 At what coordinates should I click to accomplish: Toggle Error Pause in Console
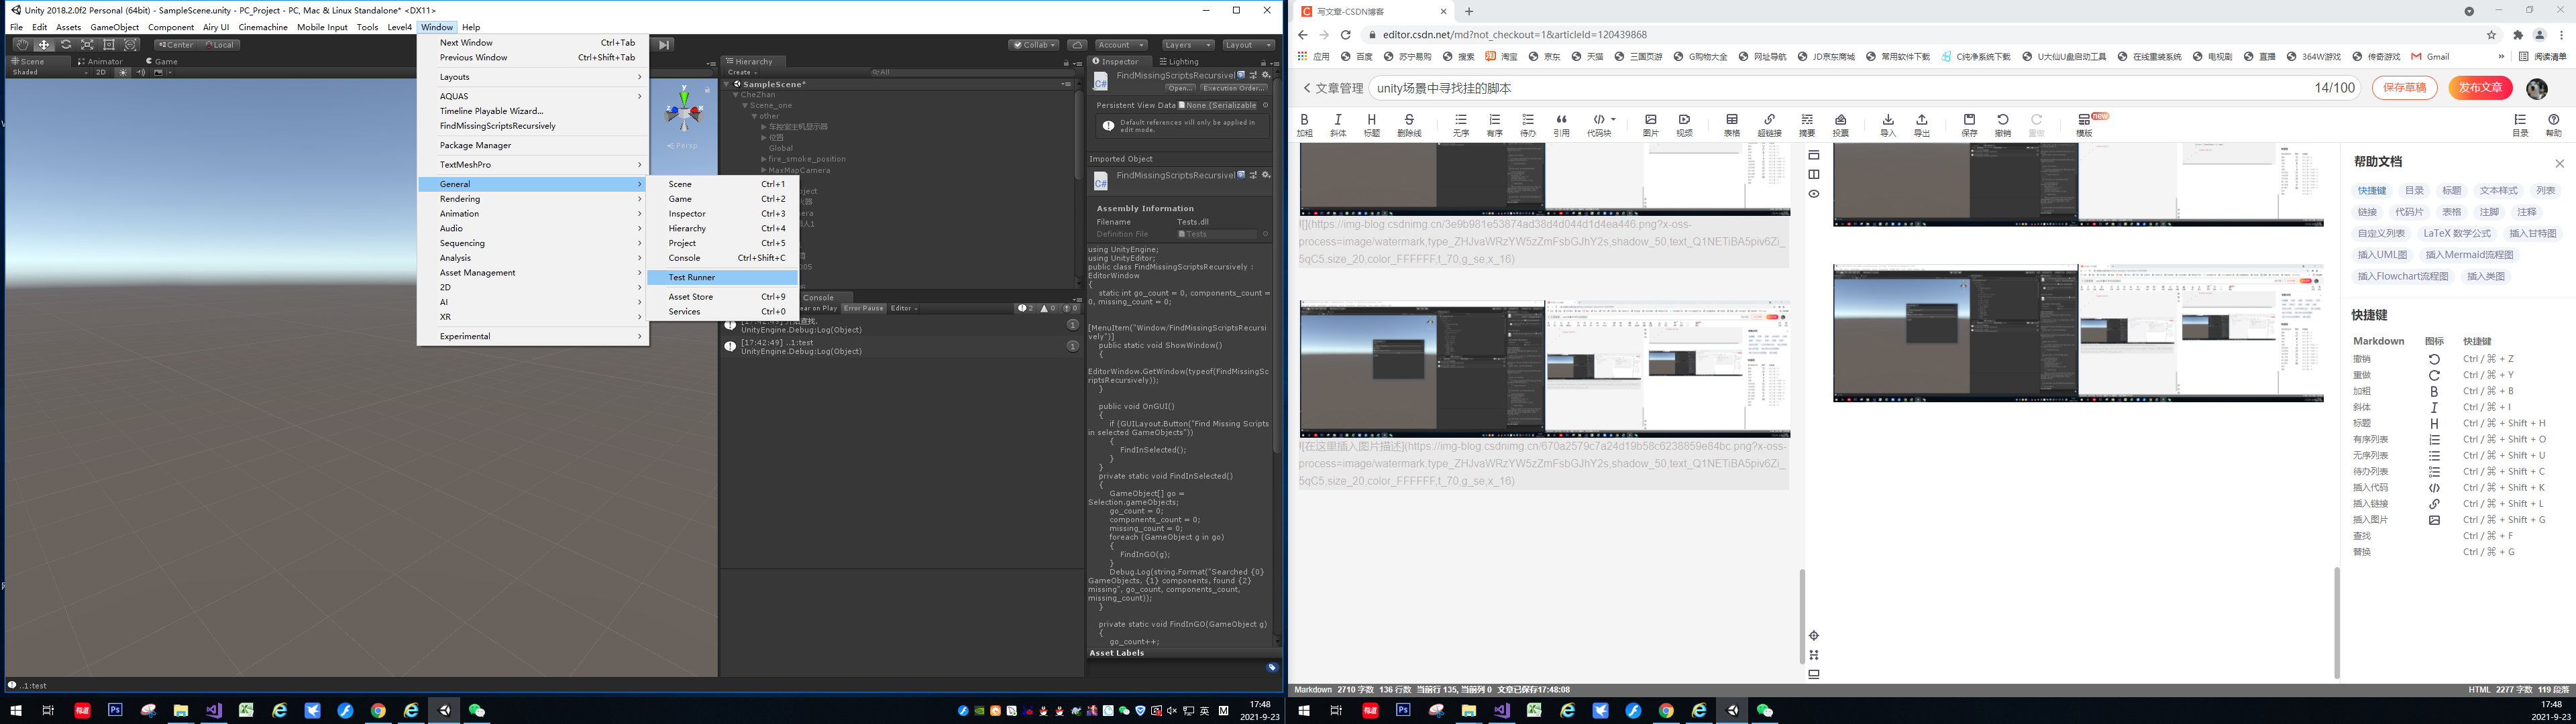point(864,308)
